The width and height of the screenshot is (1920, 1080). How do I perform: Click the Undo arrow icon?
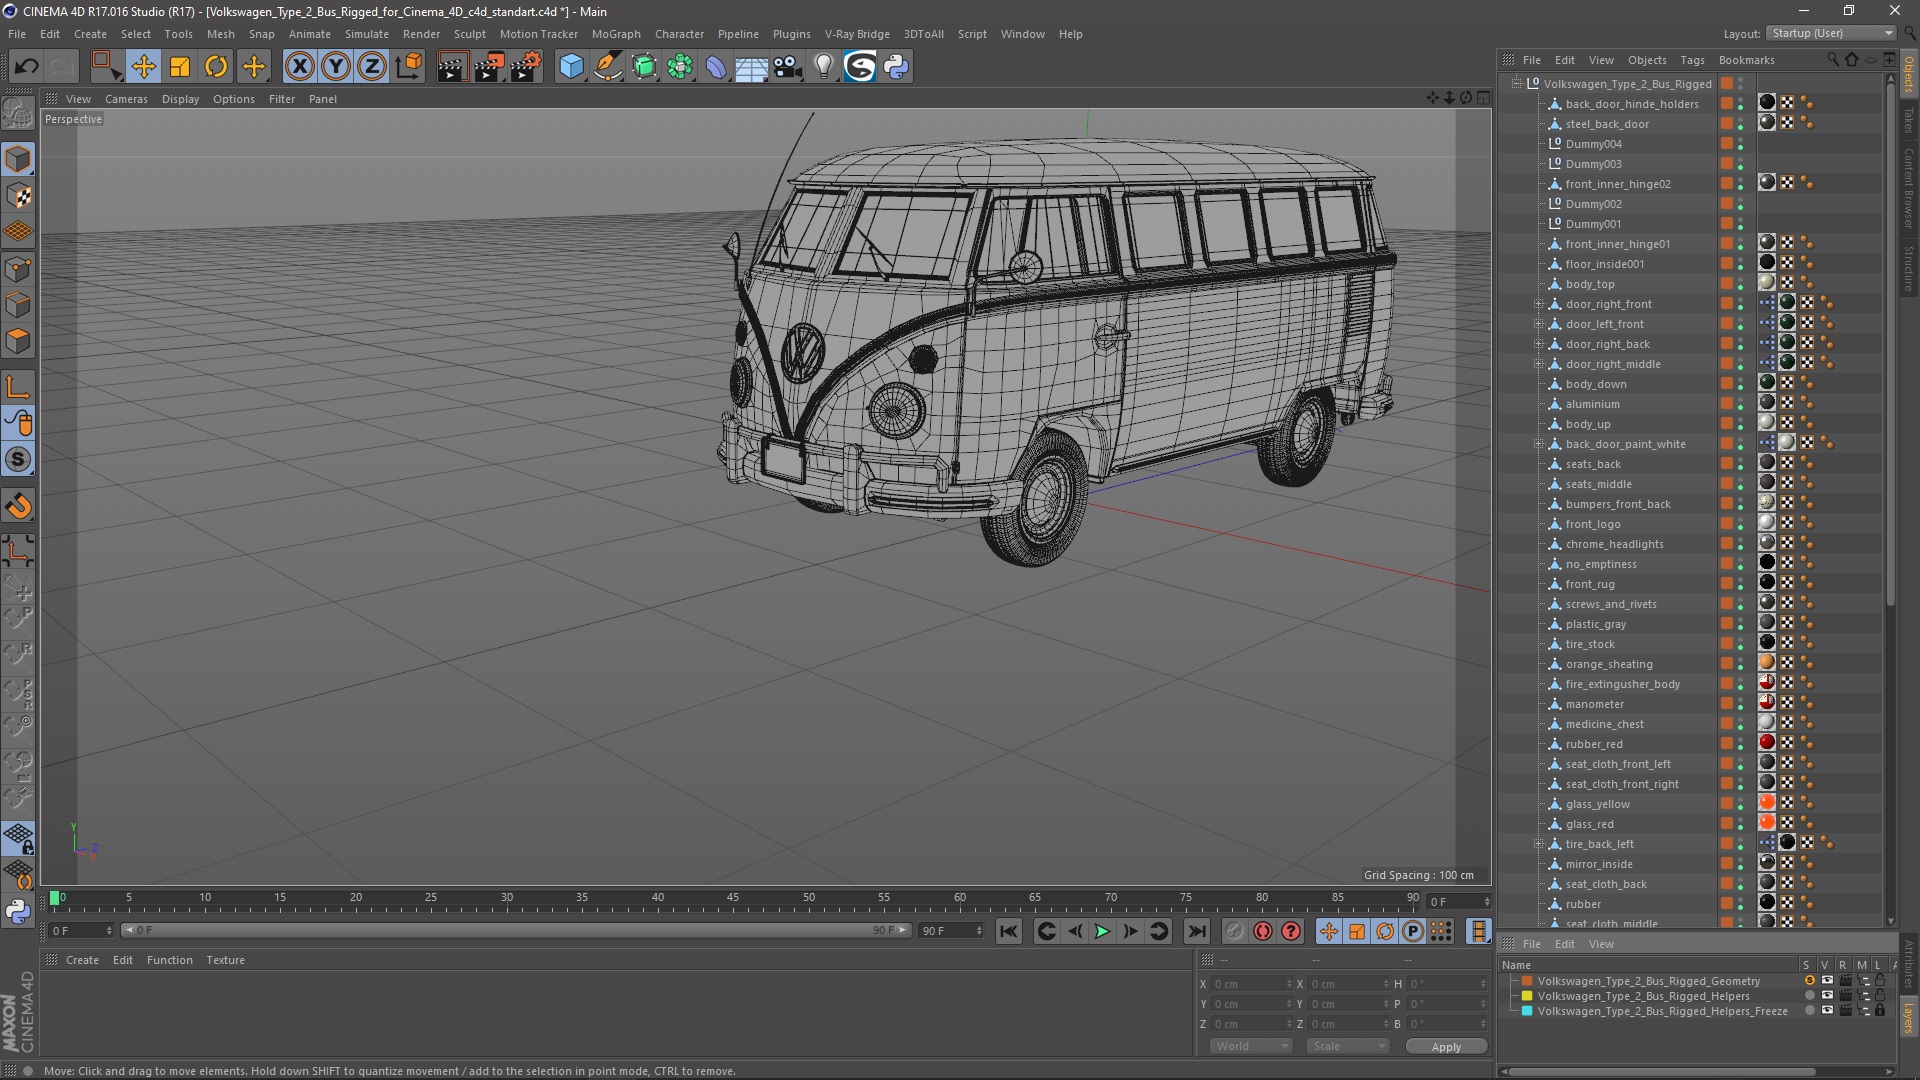[x=27, y=67]
